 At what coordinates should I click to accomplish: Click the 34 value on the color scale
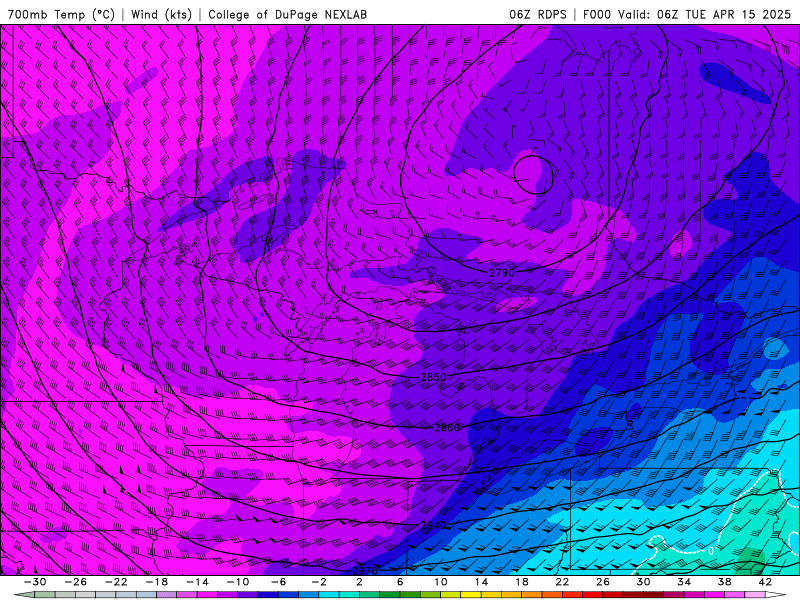(684, 582)
